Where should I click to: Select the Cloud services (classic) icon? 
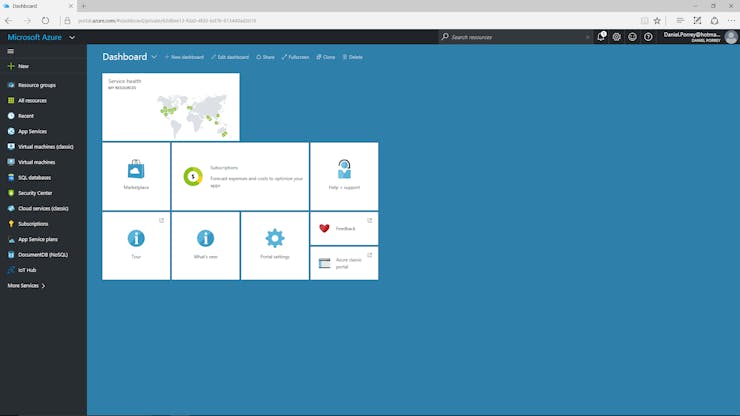coord(11,208)
